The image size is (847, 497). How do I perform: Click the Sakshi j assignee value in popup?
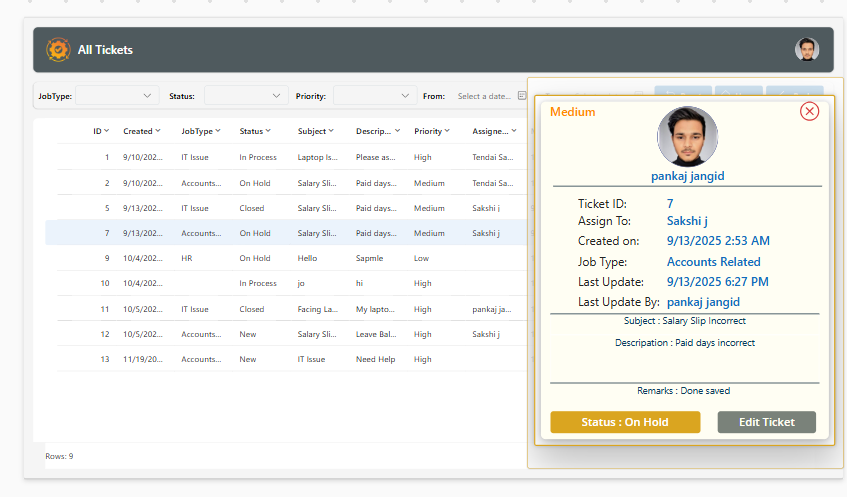(x=687, y=221)
